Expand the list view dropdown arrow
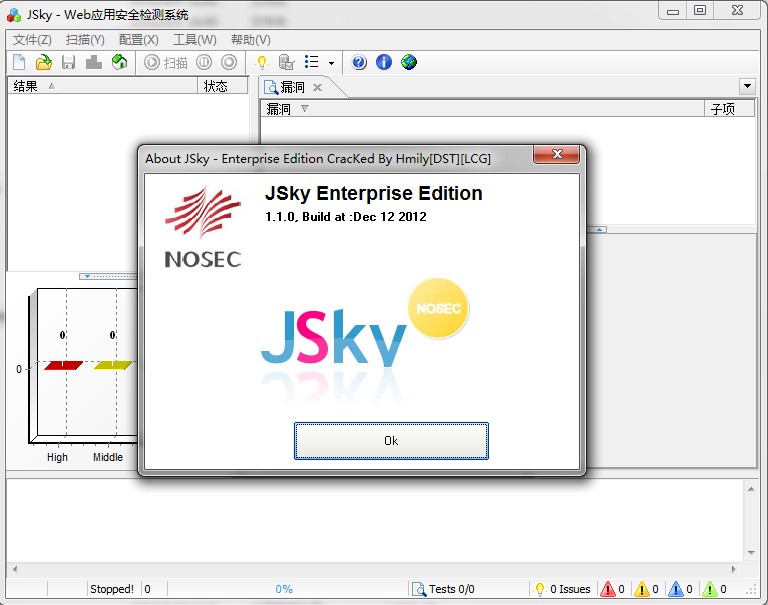Image resolution: width=768 pixels, height=605 pixels. (331, 63)
